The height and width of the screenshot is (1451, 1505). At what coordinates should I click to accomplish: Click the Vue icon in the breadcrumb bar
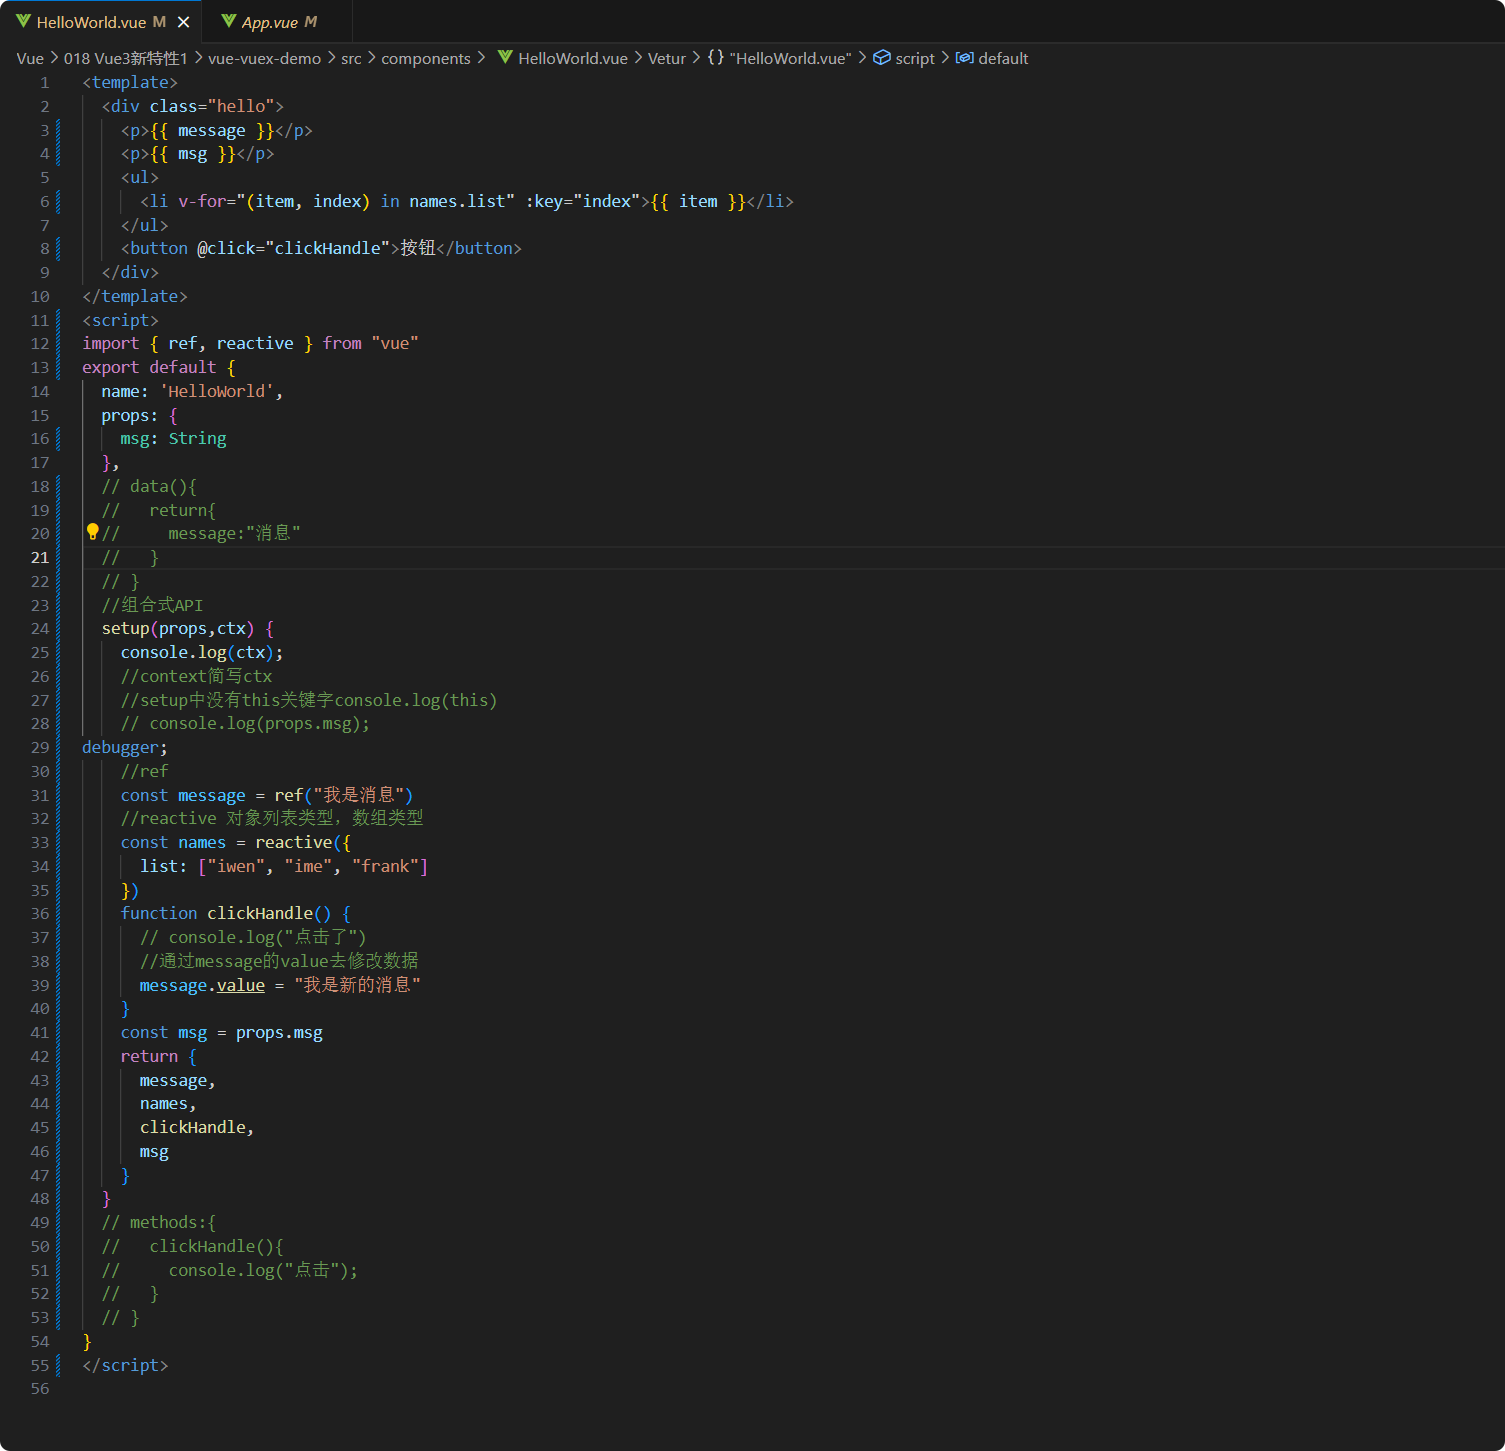pyautogui.click(x=505, y=58)
